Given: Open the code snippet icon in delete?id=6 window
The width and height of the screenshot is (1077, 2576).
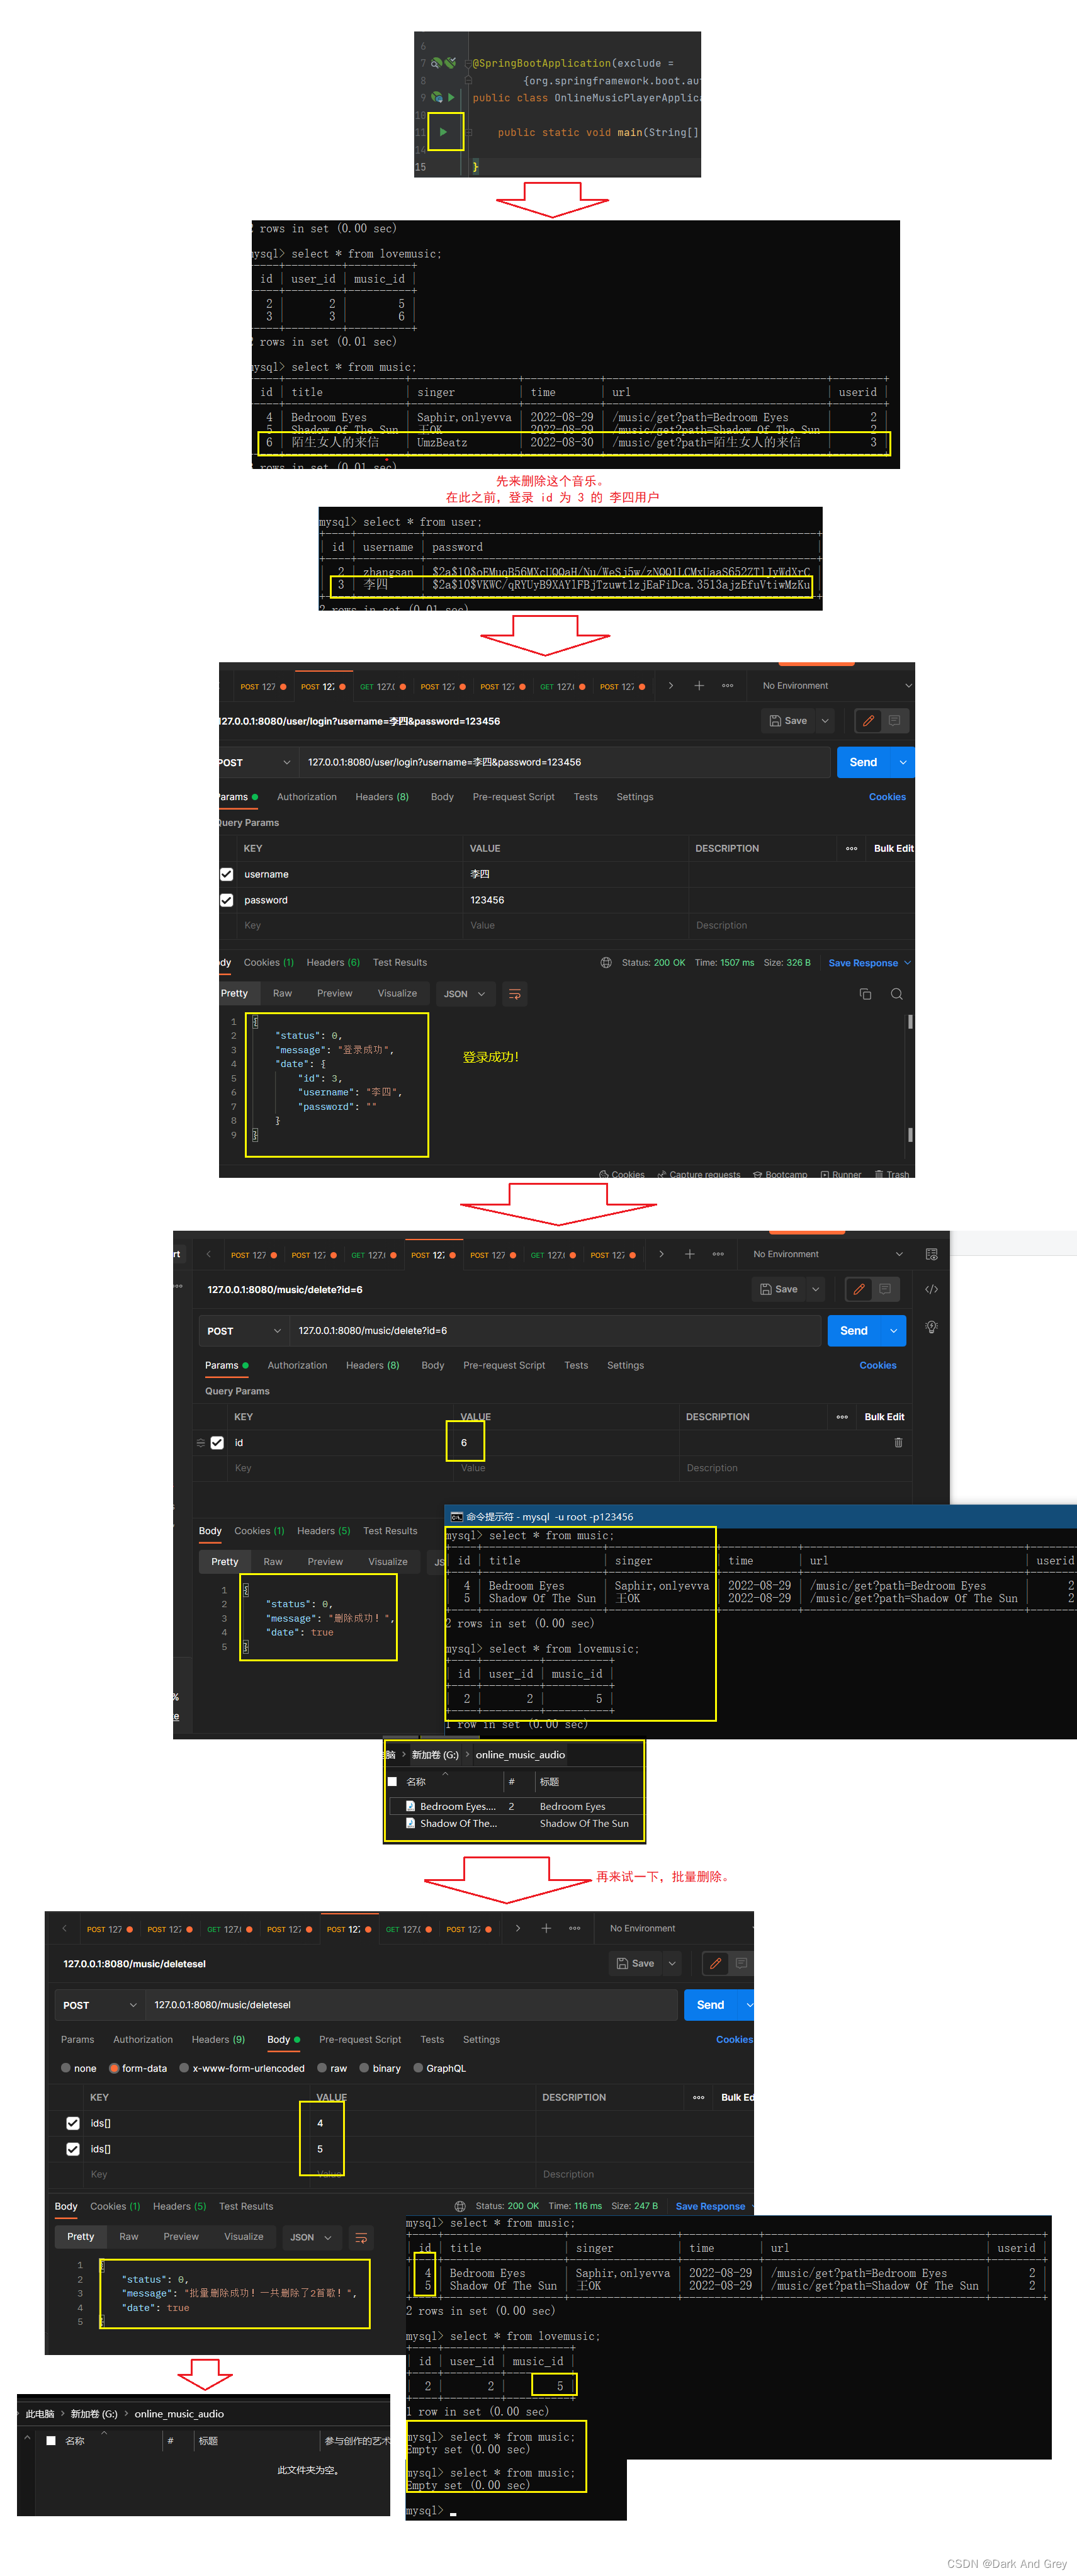Looking at the screenshot, I should pos(931,1290).
